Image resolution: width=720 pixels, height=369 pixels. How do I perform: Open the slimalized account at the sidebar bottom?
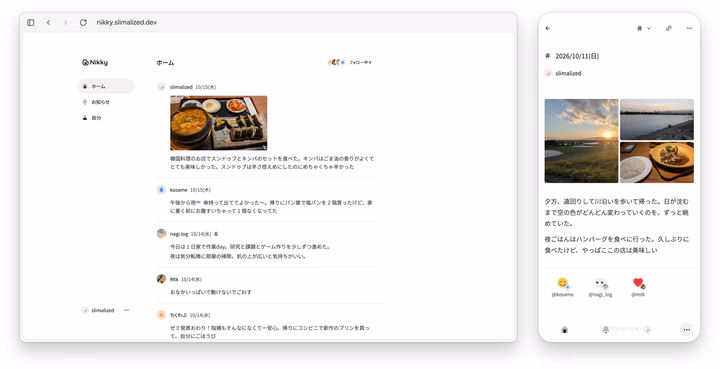pos(98,310)
